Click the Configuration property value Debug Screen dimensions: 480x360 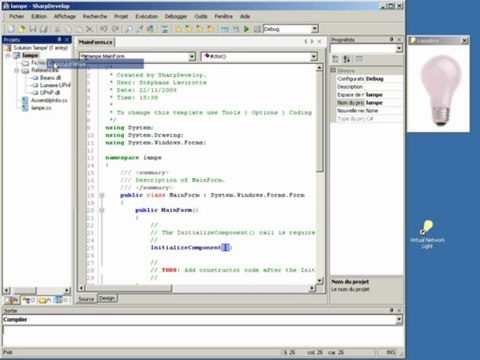pos(384,79)
